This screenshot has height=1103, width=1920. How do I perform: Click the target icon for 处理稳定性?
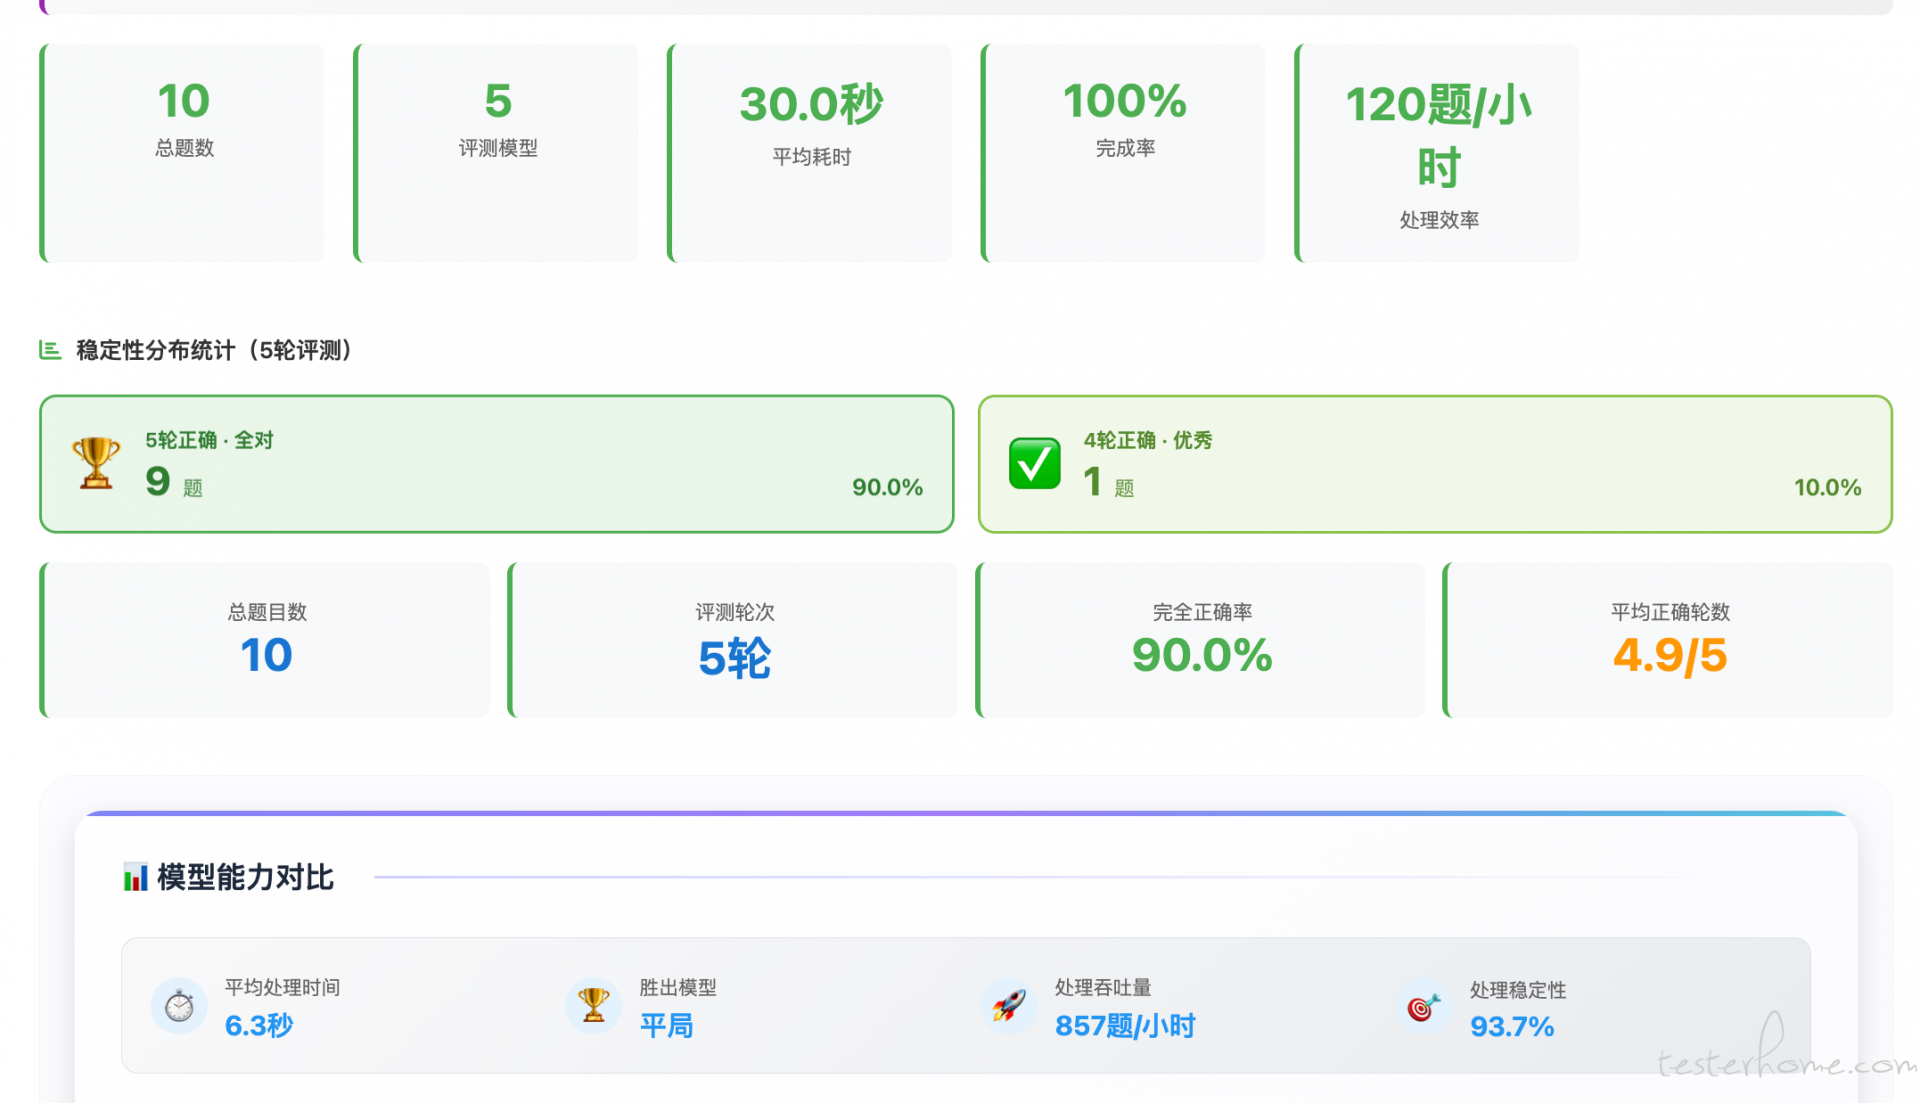tap(1424, 1006)
